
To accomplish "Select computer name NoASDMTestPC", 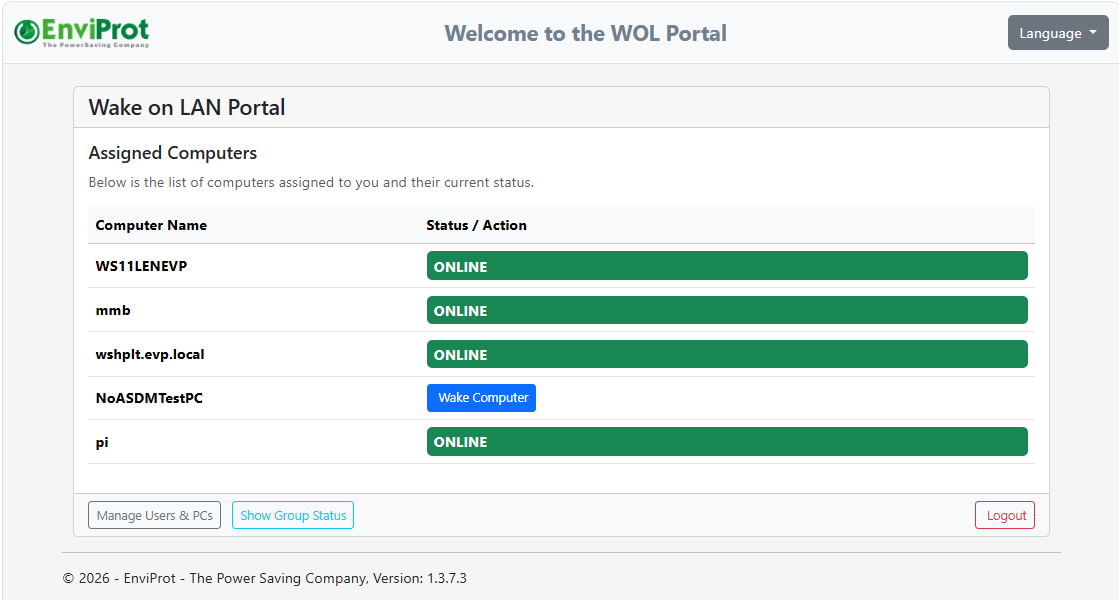I will pyautogui.click(x=149, y=398).
